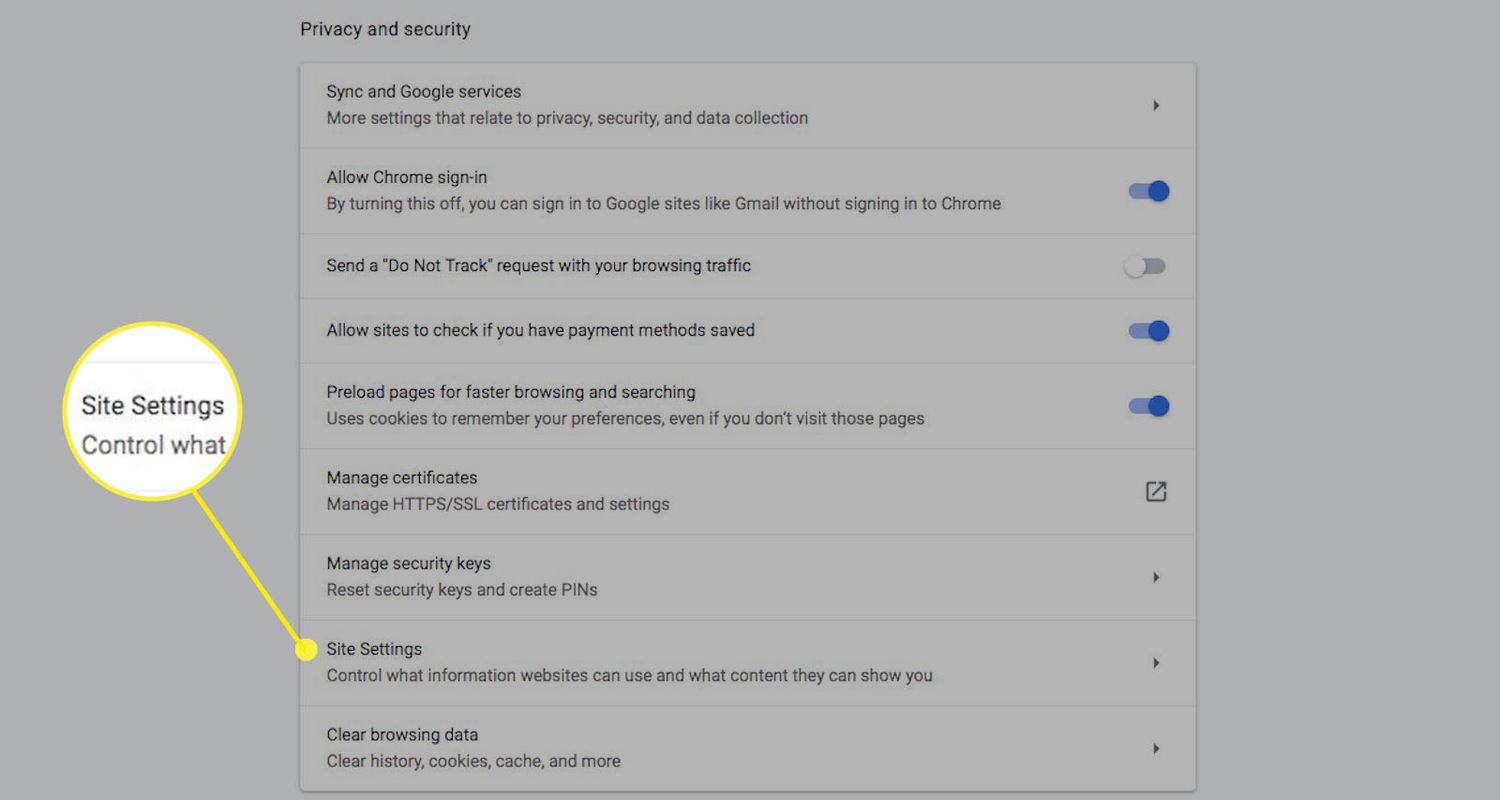The image size is (1500, 800).
Task: Open external link icon for Manage certificates
Action: 1155,491
